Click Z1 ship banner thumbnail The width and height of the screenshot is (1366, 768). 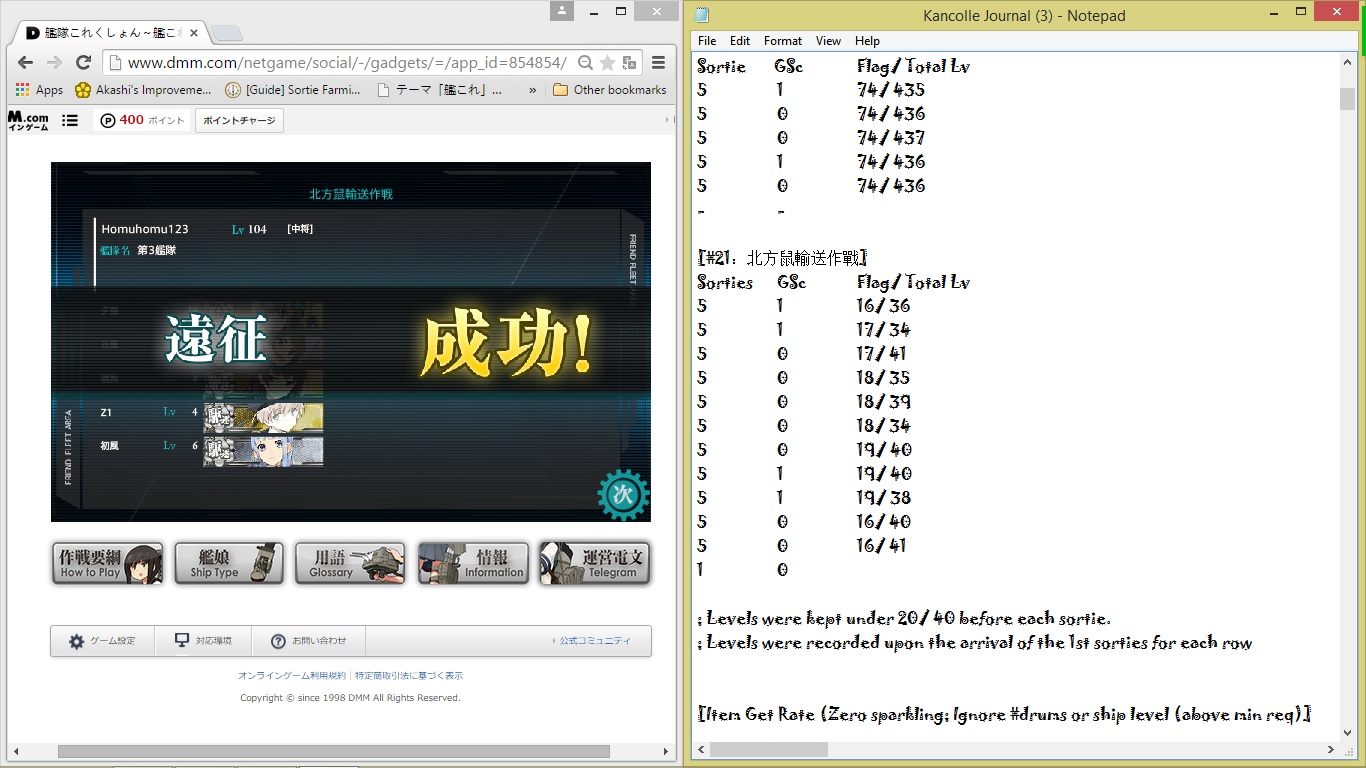click(x=263, y=417)
